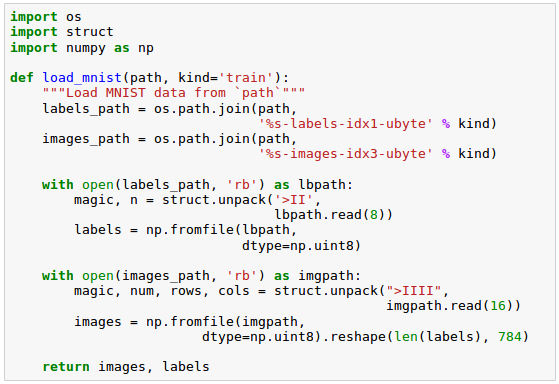Click the '>II' format string

point(294,200)
